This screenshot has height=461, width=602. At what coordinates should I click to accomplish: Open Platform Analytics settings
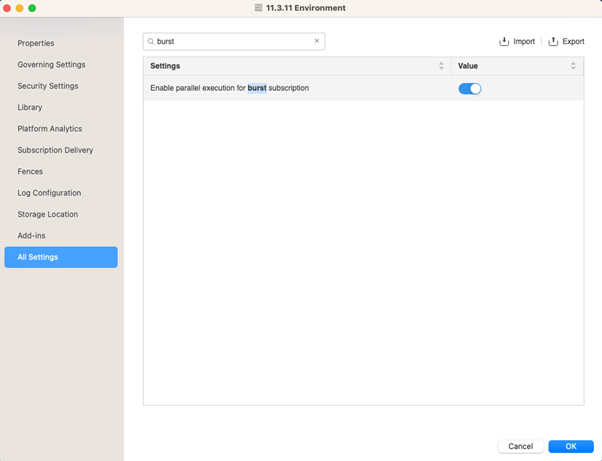[x=50, y=129]
